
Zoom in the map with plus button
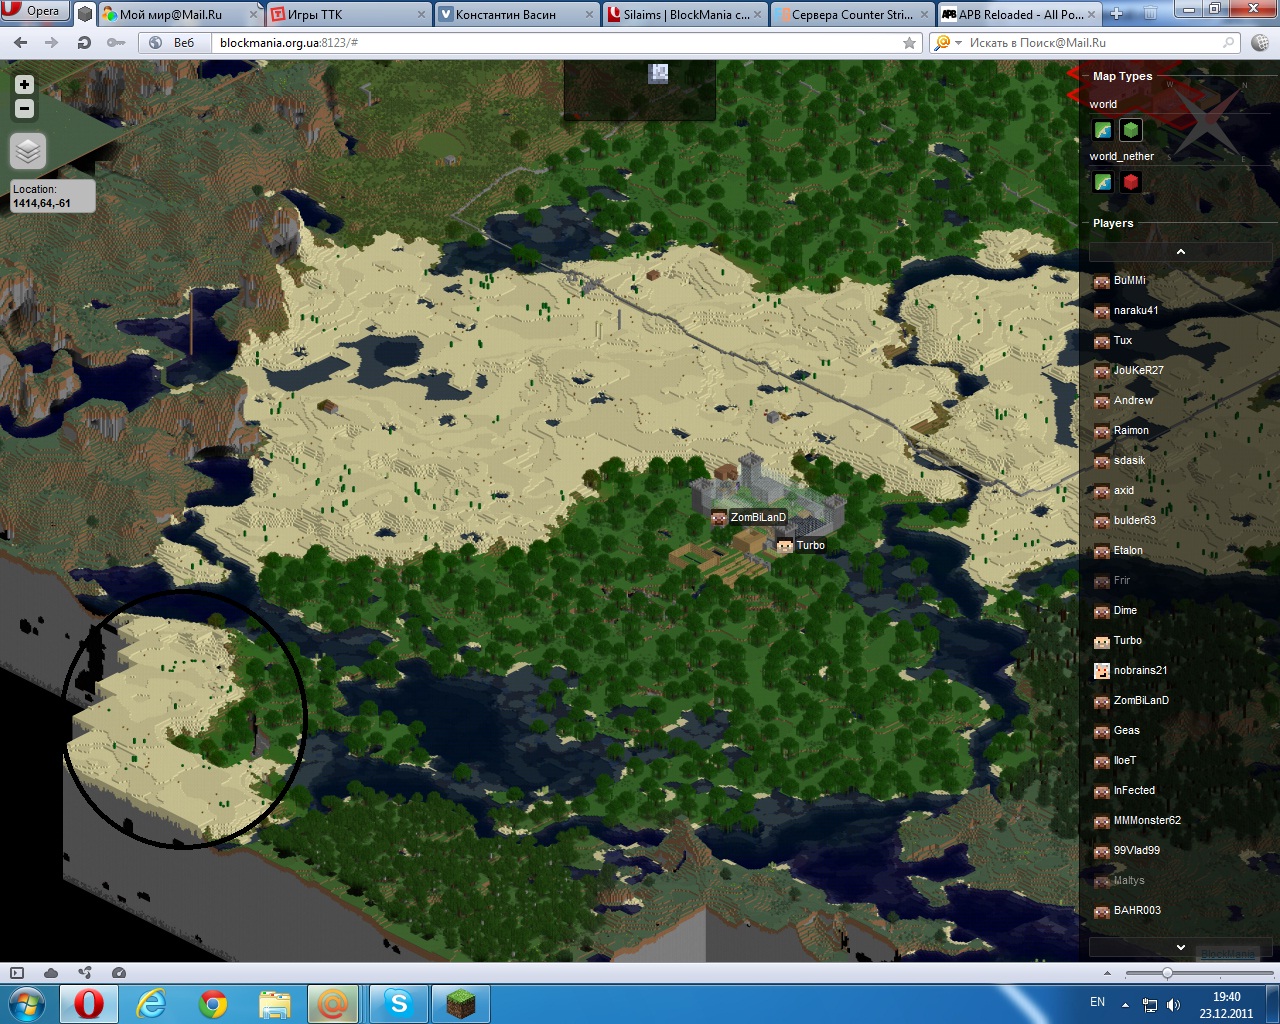24,85
